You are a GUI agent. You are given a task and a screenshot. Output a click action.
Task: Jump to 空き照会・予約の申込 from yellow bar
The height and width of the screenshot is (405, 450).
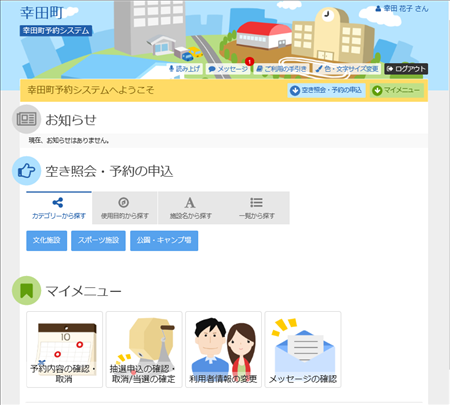[326, 90]
